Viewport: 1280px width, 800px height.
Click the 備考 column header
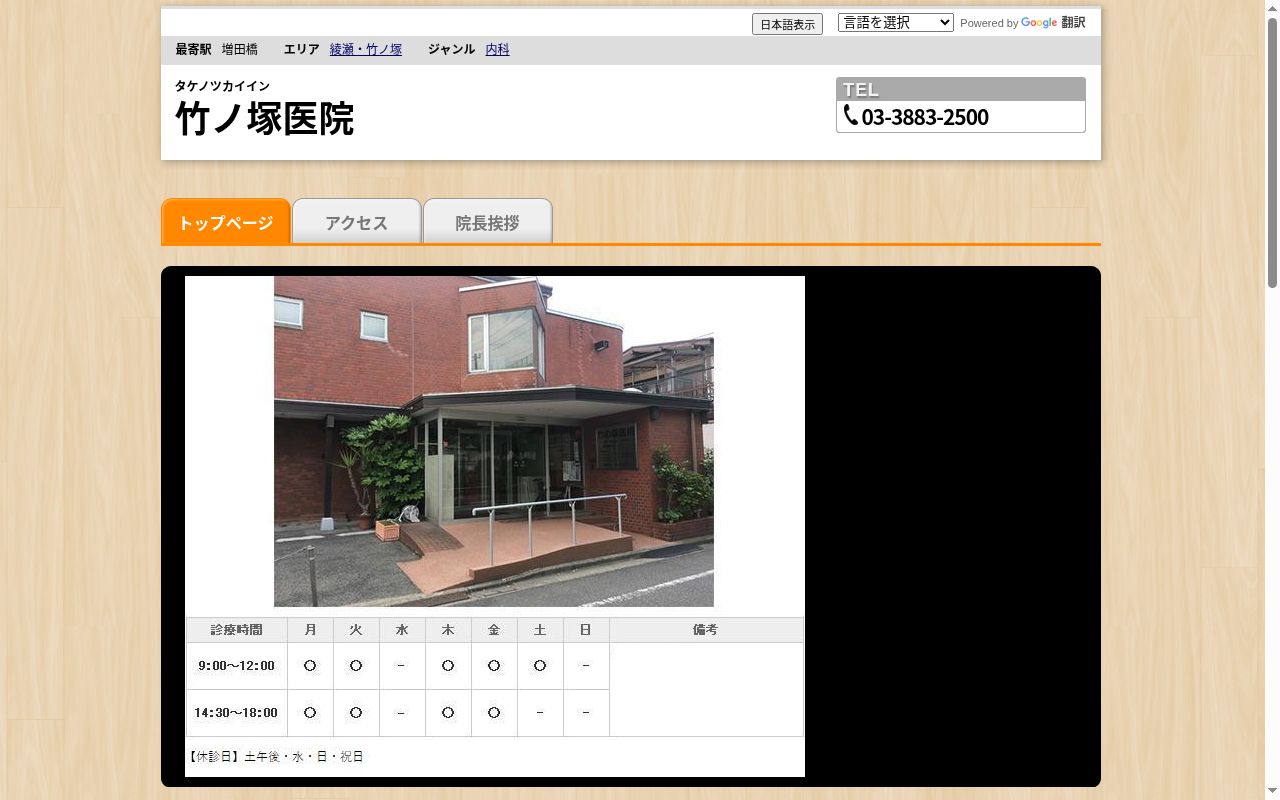click(706, 630)
